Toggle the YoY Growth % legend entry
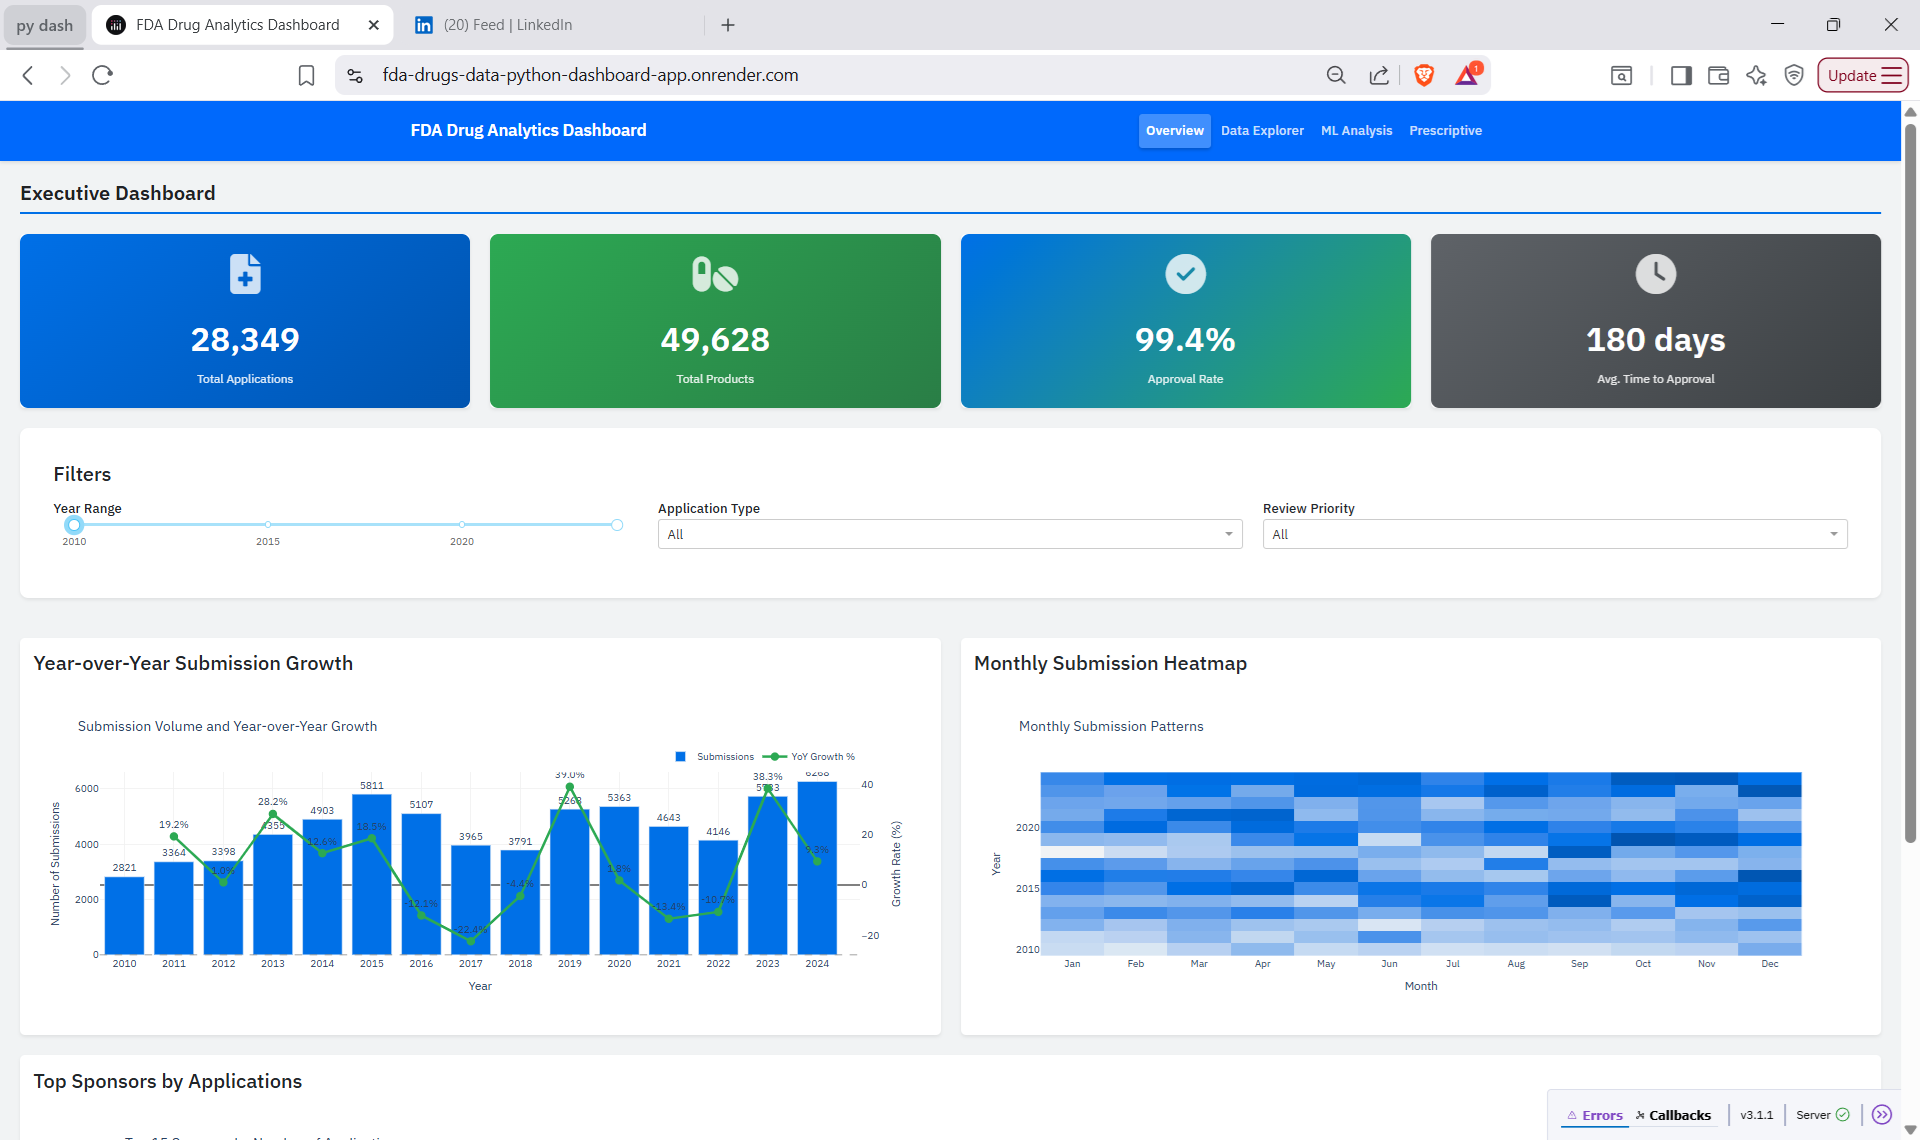This screenshot has height=1140, width=1920. 810,757
